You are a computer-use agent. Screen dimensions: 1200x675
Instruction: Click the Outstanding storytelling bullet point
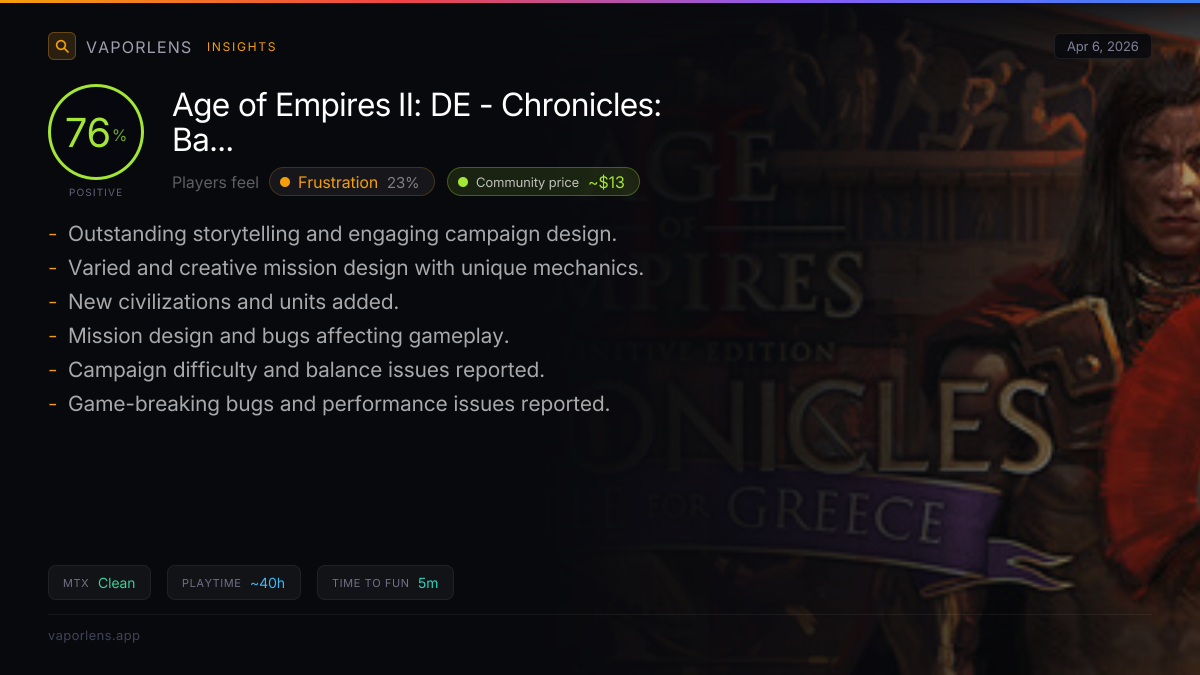coord(342,234)
